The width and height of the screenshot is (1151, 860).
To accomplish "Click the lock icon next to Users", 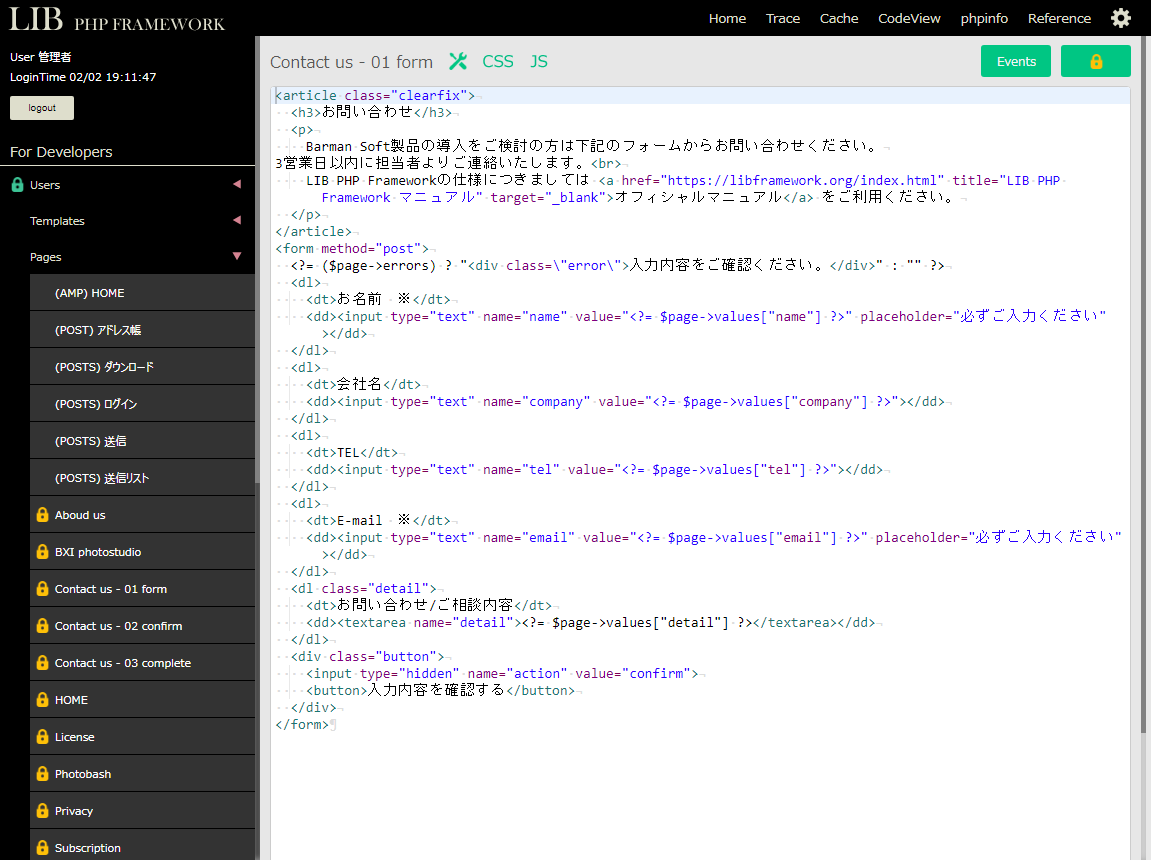I will 17,184.
